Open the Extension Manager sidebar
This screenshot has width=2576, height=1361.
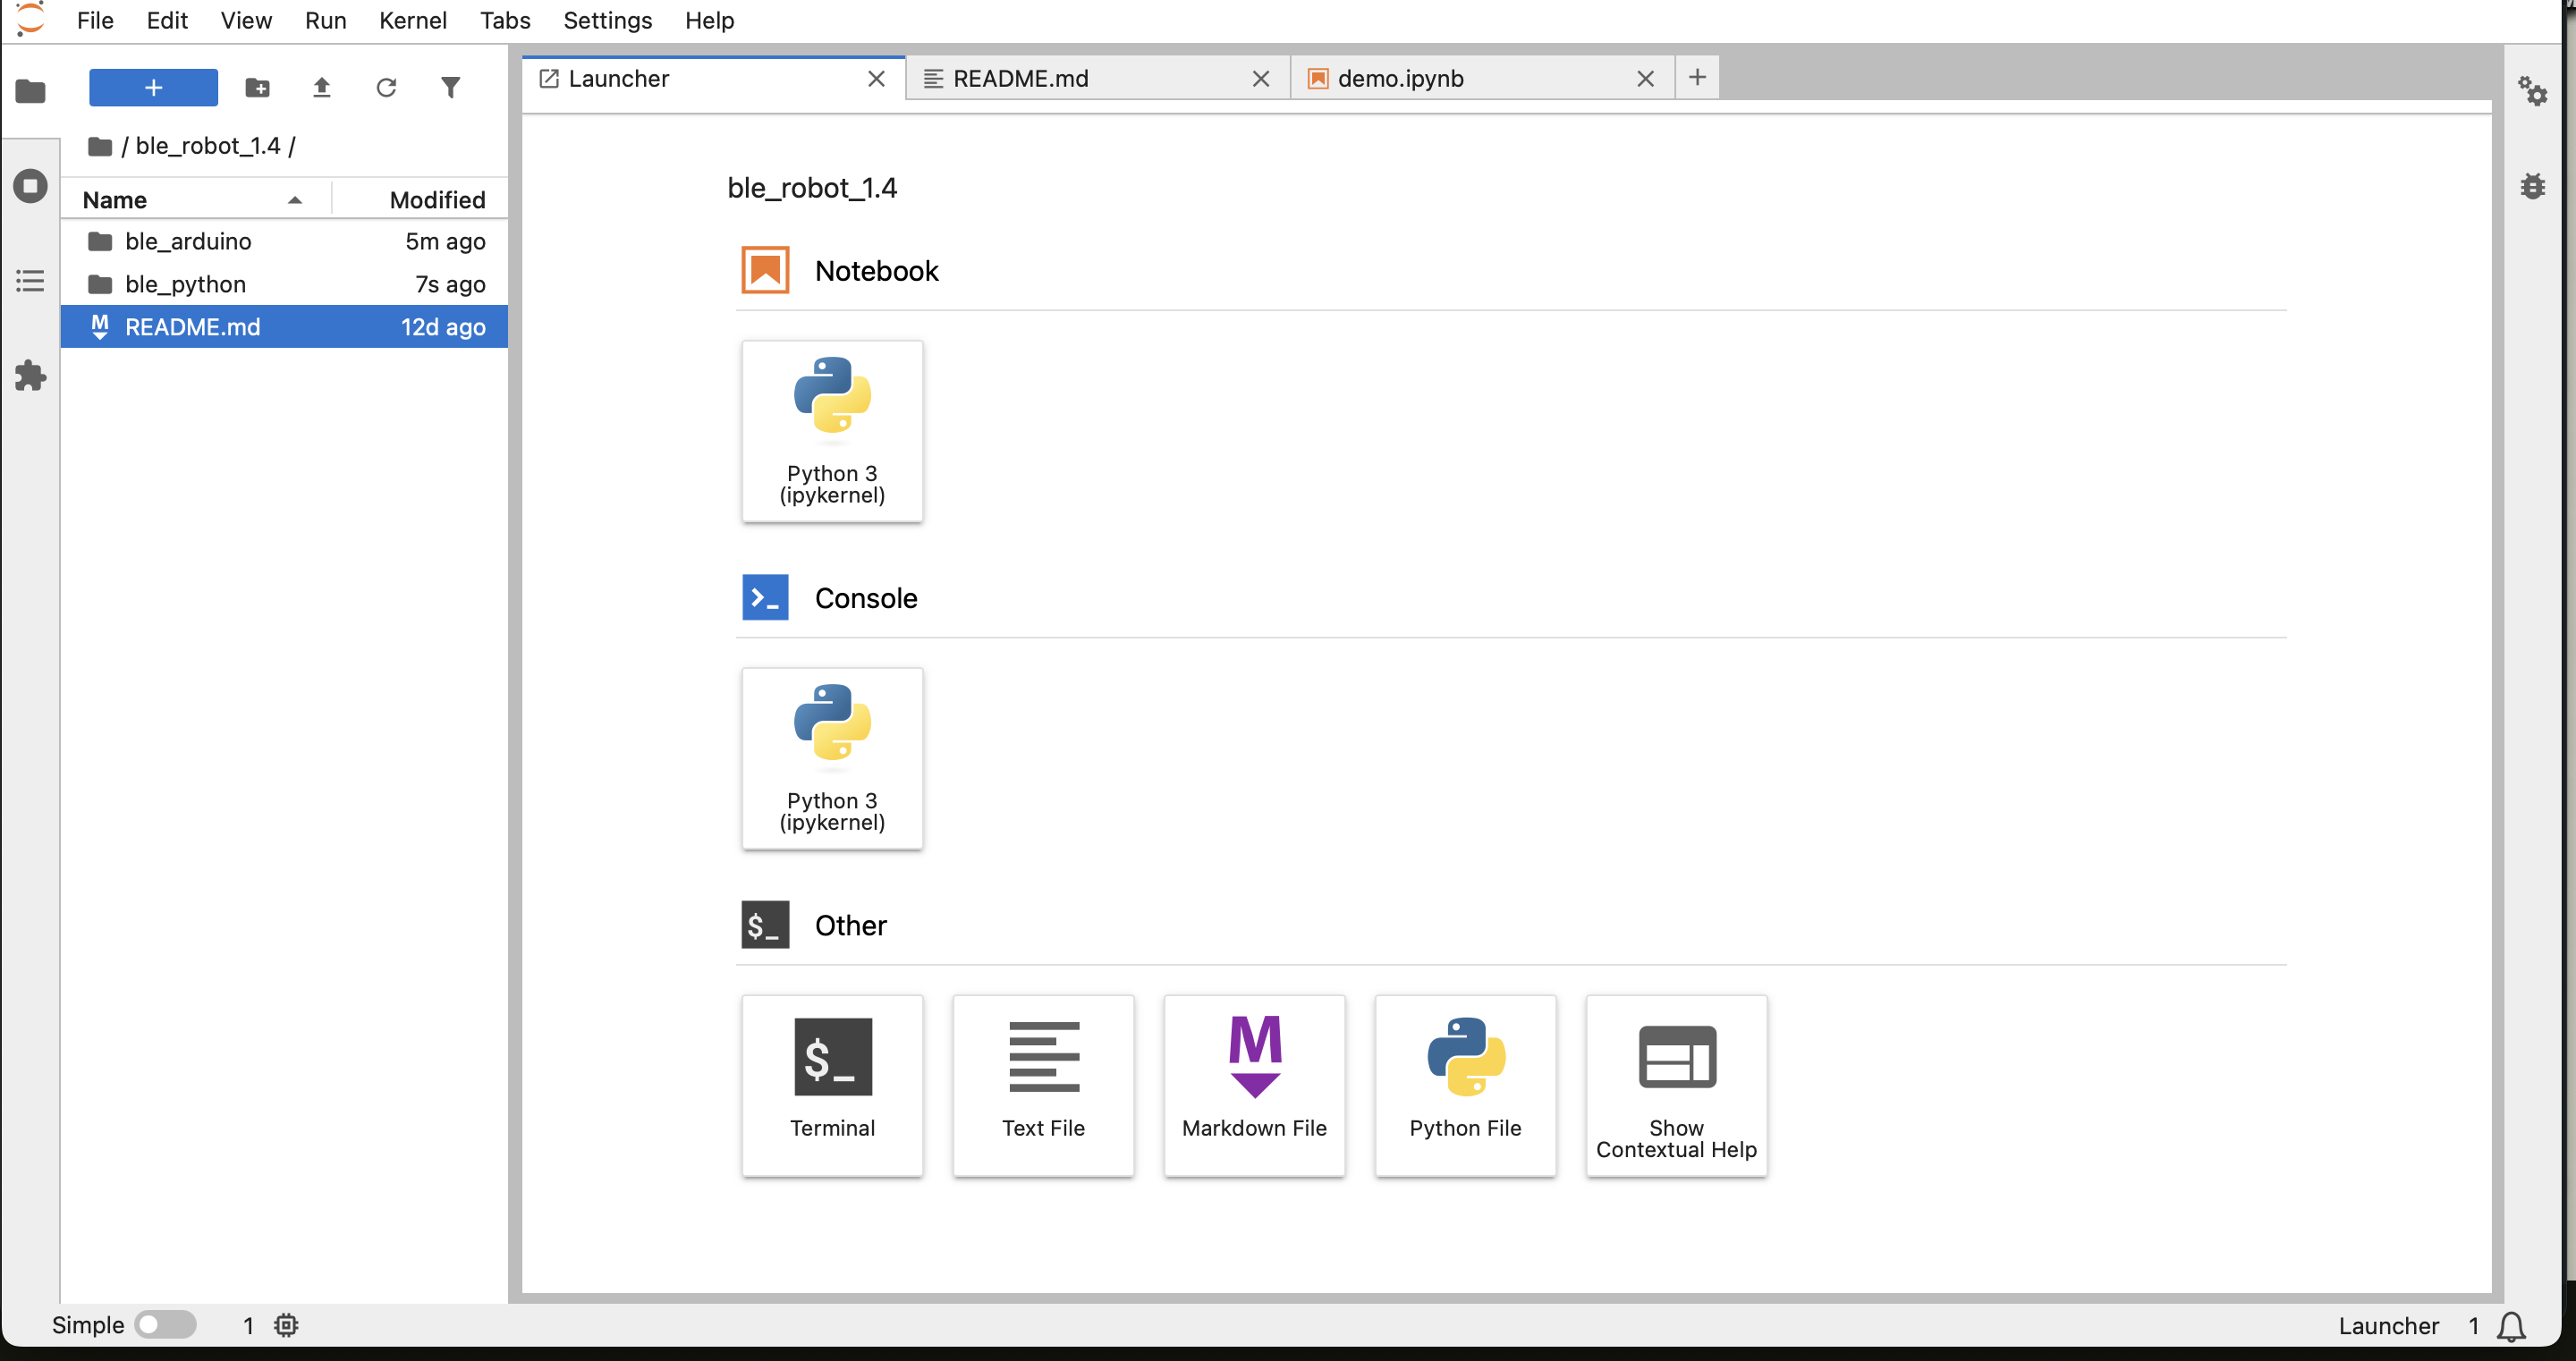[x=30, y=376]
